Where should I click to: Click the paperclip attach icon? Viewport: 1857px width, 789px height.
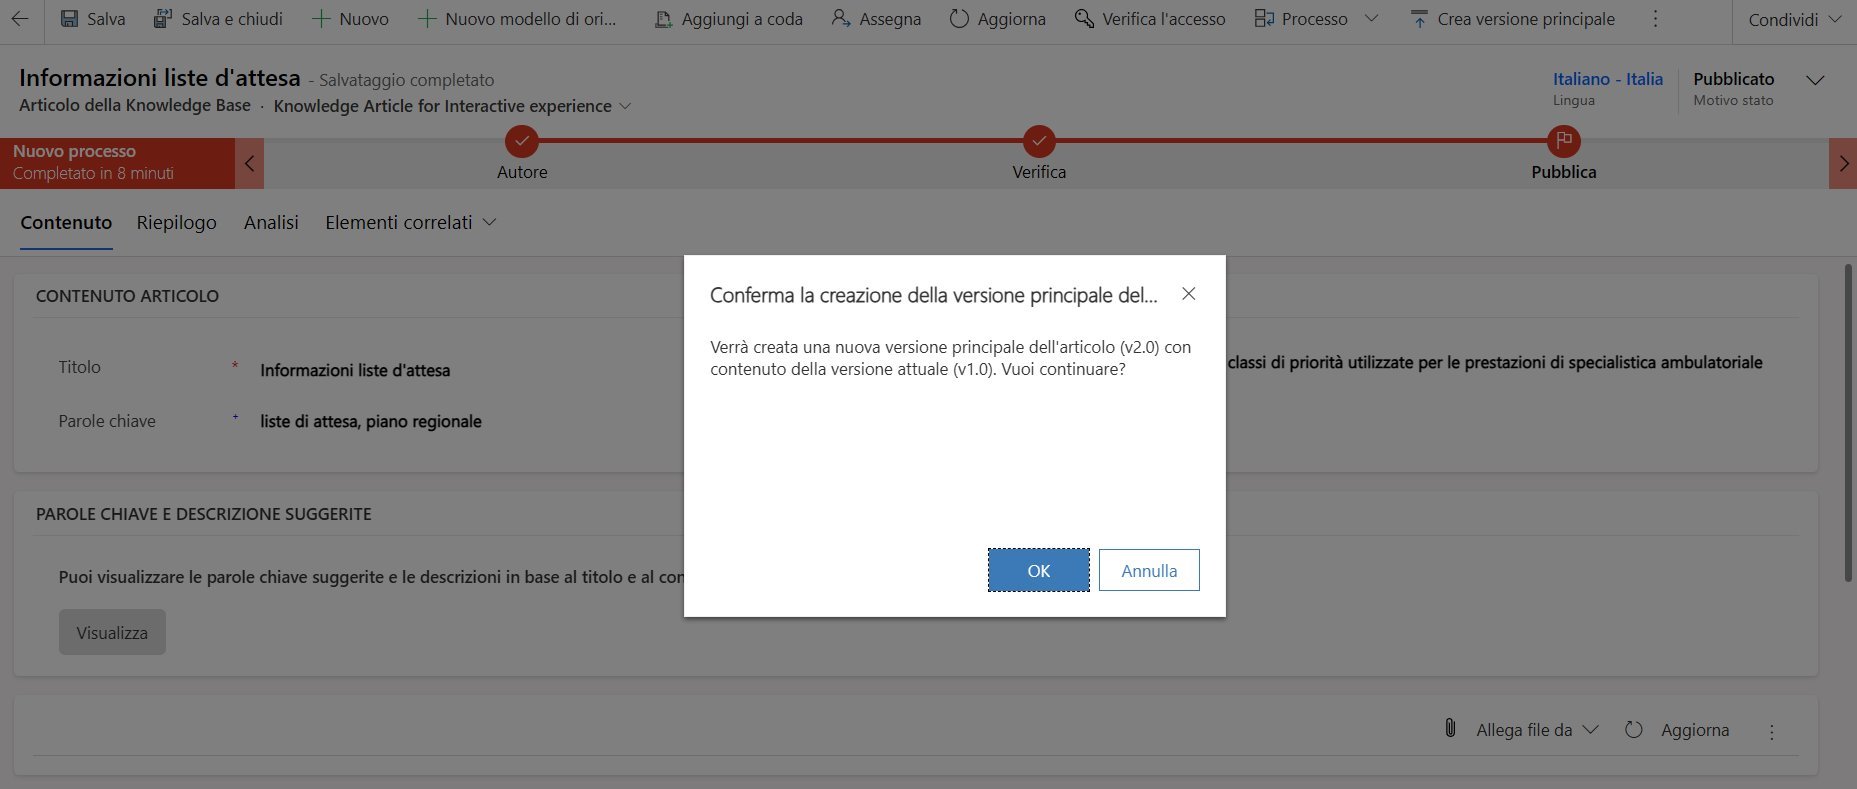tap(1450, 729)
